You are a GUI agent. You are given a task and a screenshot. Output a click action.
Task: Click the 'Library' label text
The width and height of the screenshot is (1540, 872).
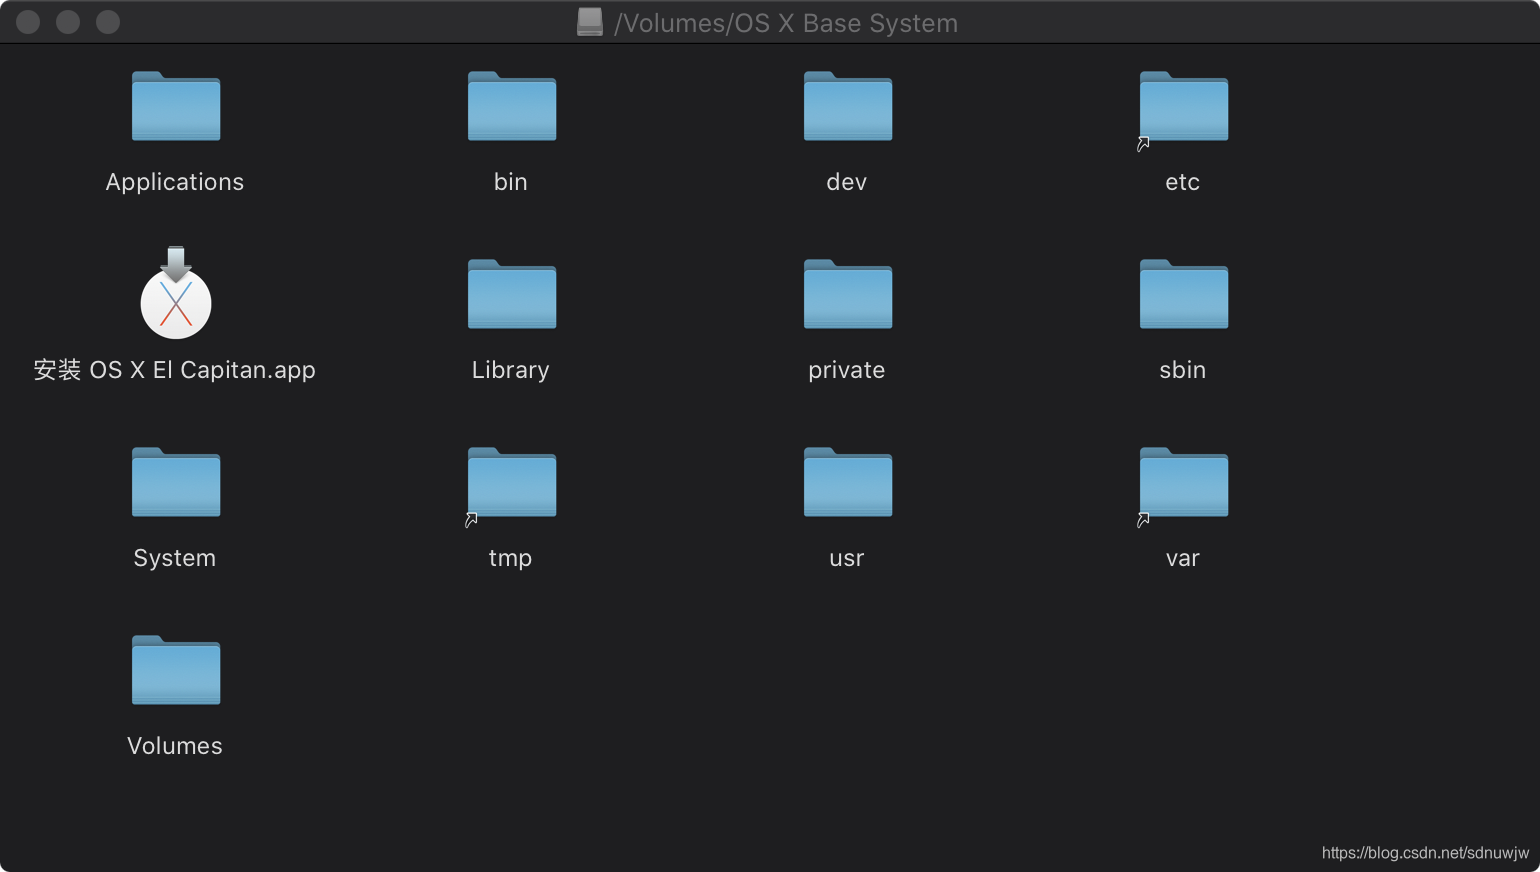511,370
